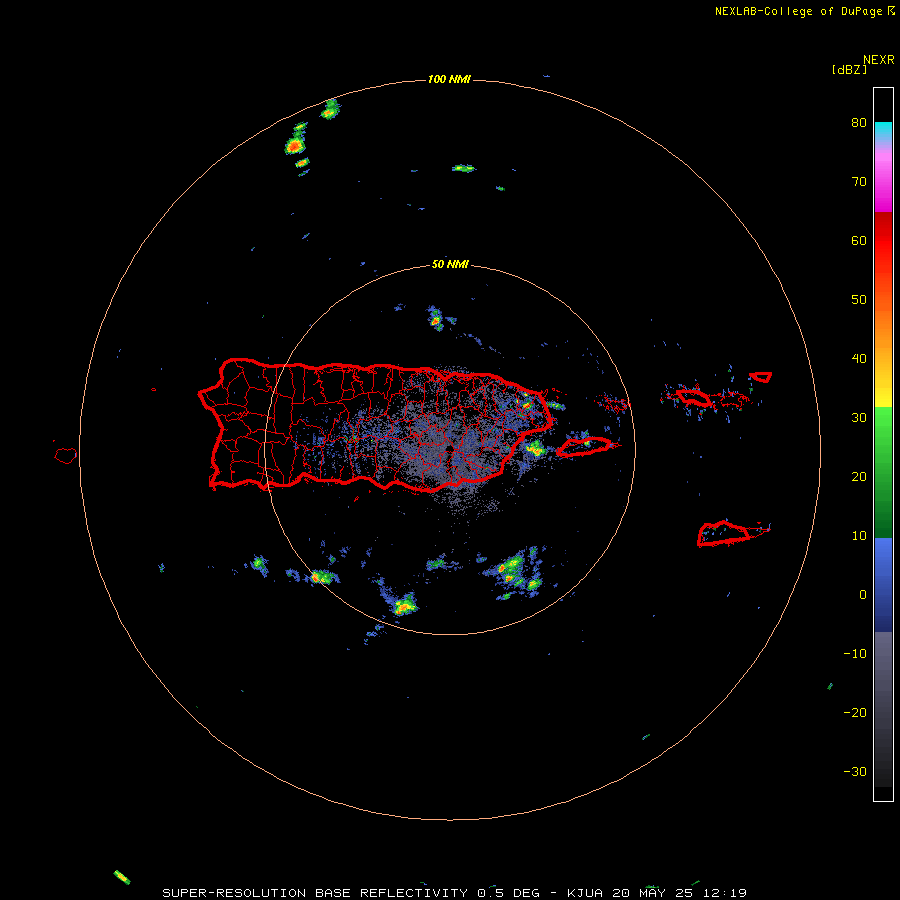The image size is (900, 900).
Task: Click the 30 value on dBZ scale
Action: 859,418
